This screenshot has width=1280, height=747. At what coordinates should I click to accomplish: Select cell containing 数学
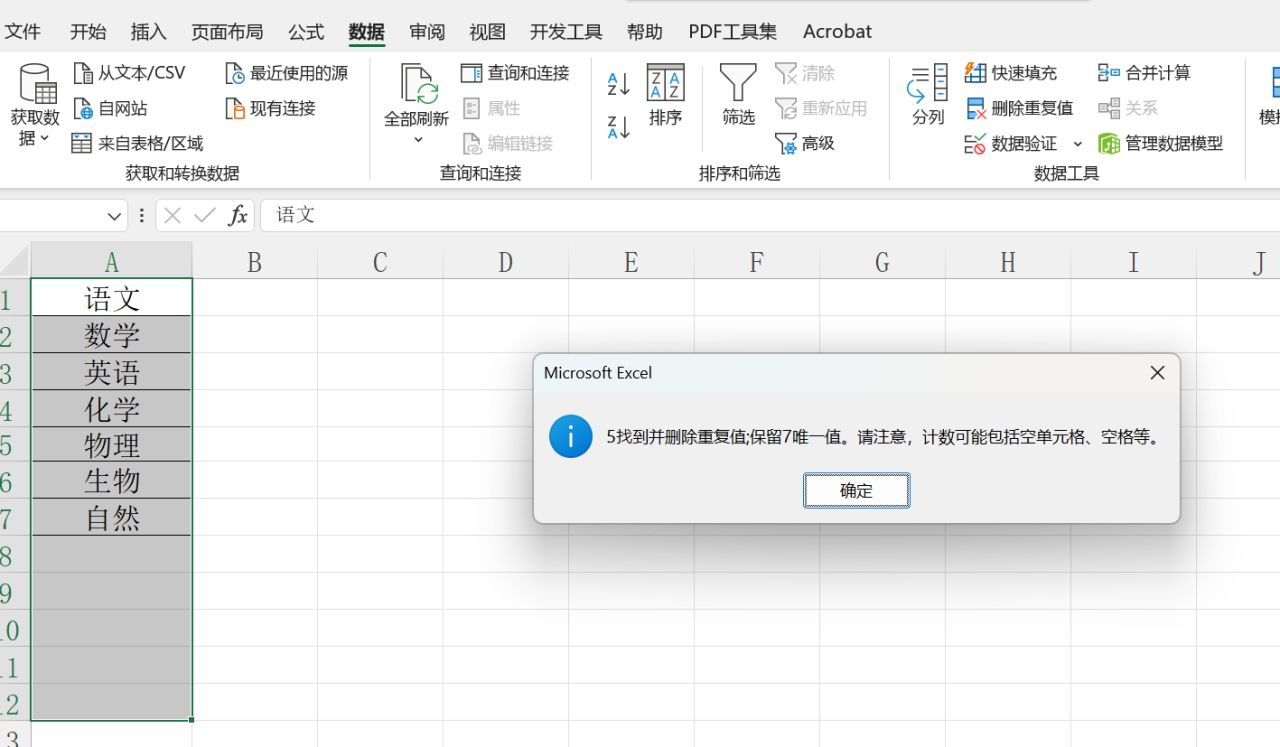[x=112, y=335]
